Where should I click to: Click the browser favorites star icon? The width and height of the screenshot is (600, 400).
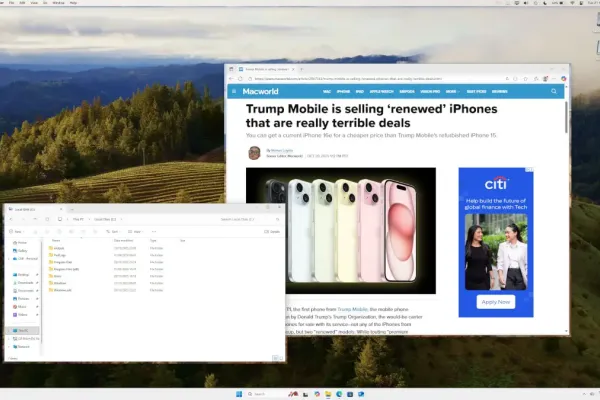pyautogui.click(x=525, y=79)
